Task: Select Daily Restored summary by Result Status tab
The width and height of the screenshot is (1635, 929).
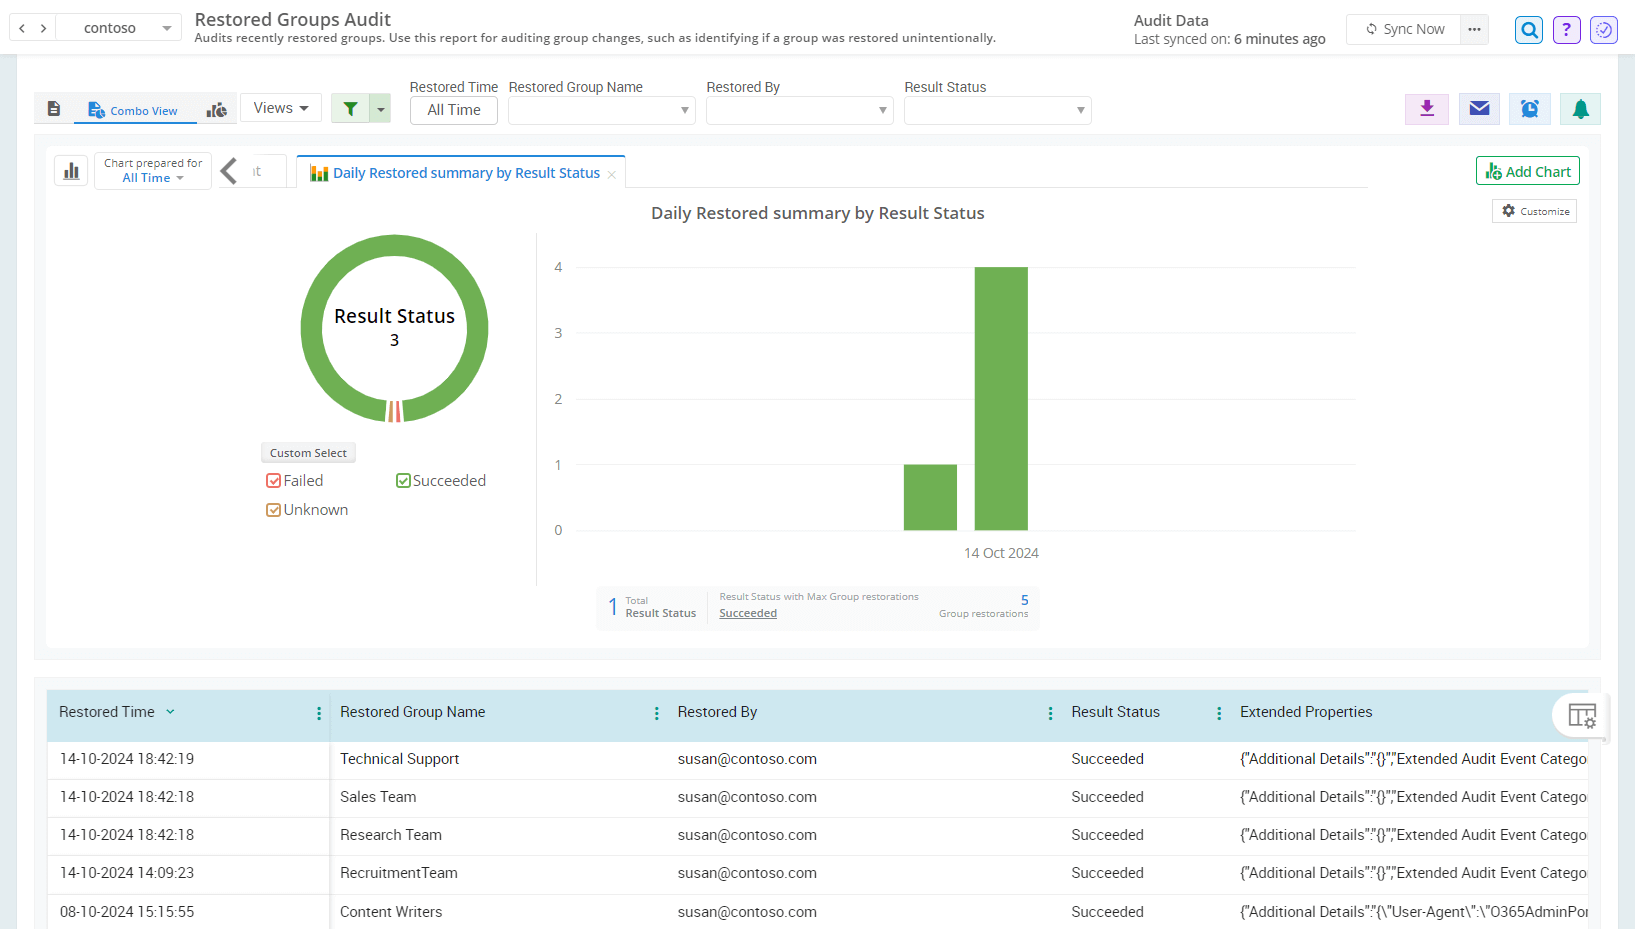Action: coord(465,173)
